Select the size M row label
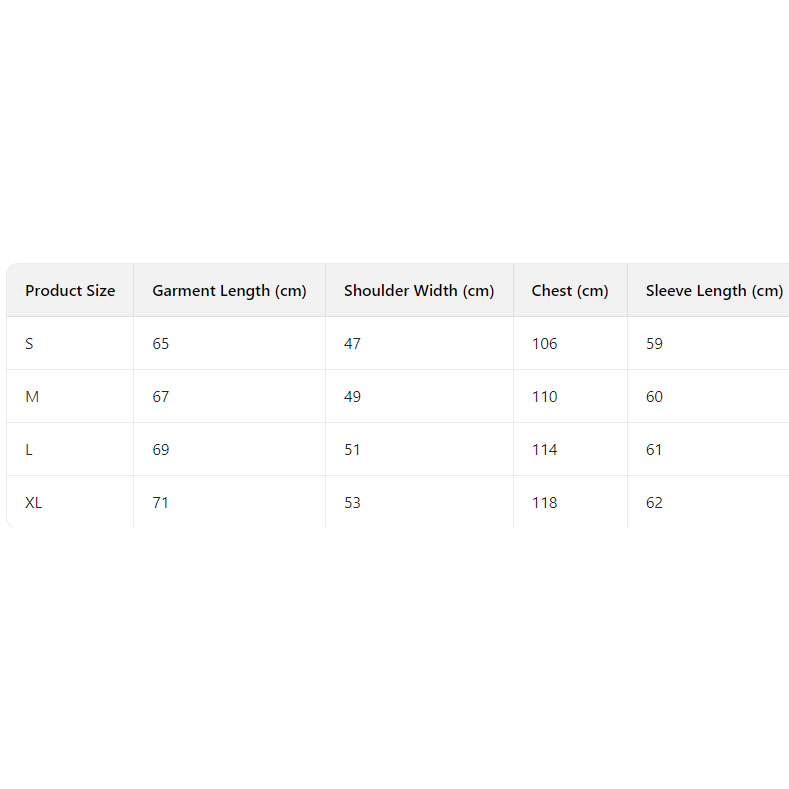 pos(32,397)
